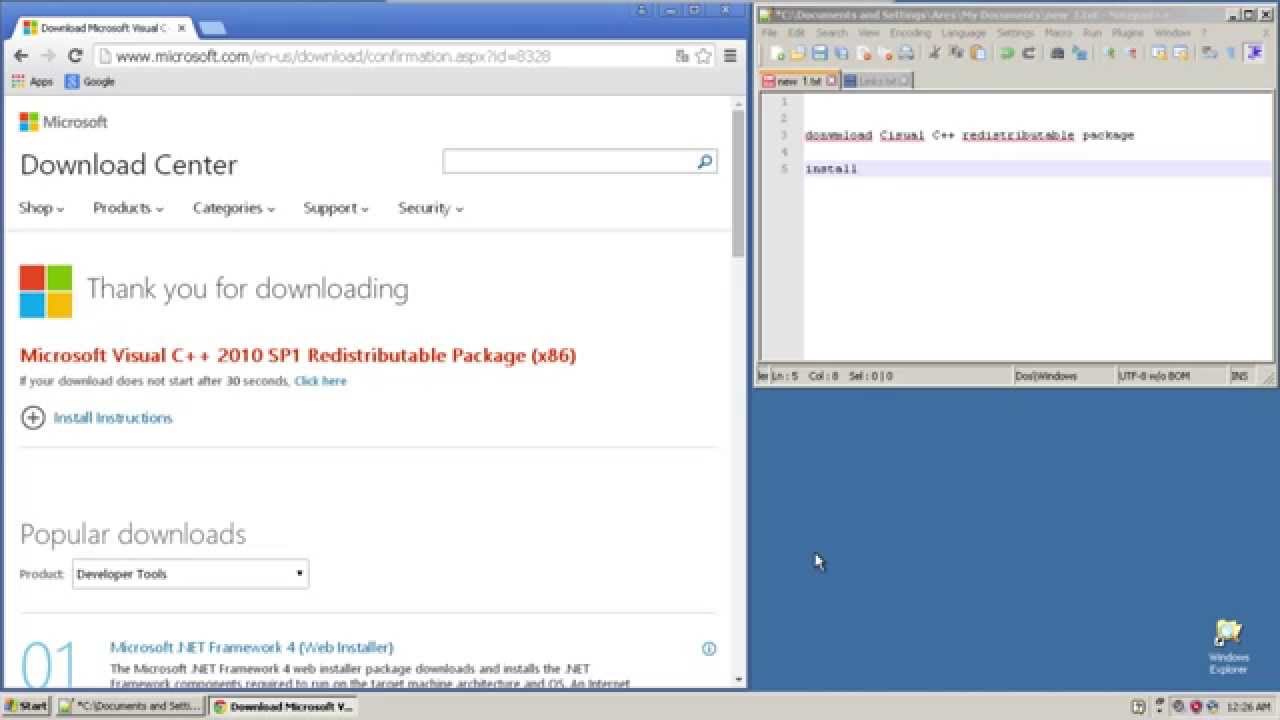The width and height of the screenshot is (1280, 720).
Task: Bookmark this page with star icon
Action: click(703, 56)
